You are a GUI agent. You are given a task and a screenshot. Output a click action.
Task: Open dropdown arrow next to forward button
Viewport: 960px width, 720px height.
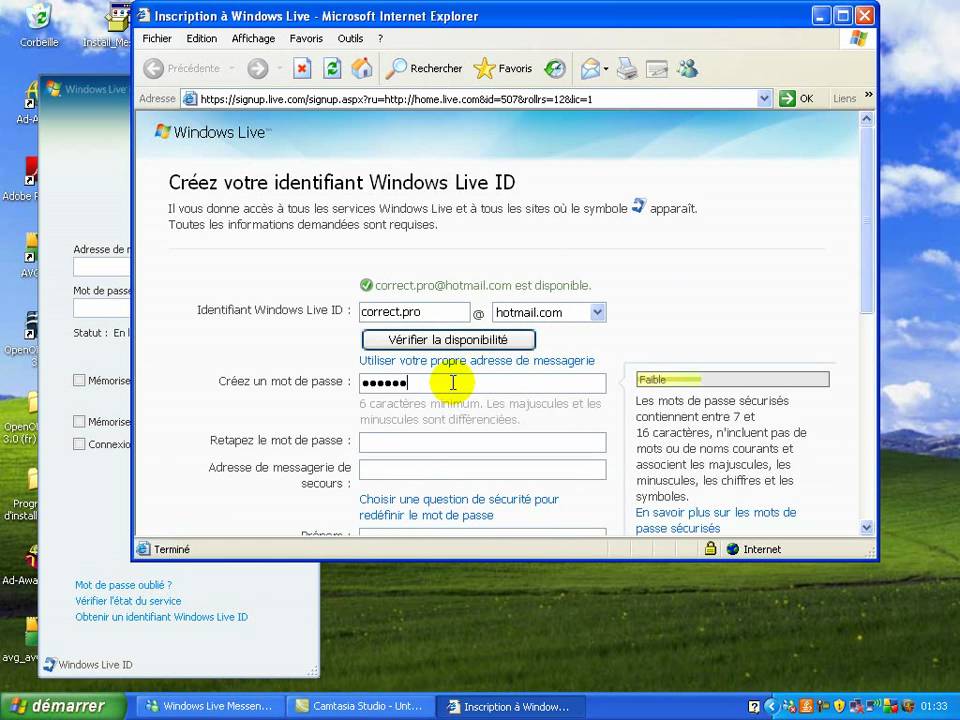point(280,69)
